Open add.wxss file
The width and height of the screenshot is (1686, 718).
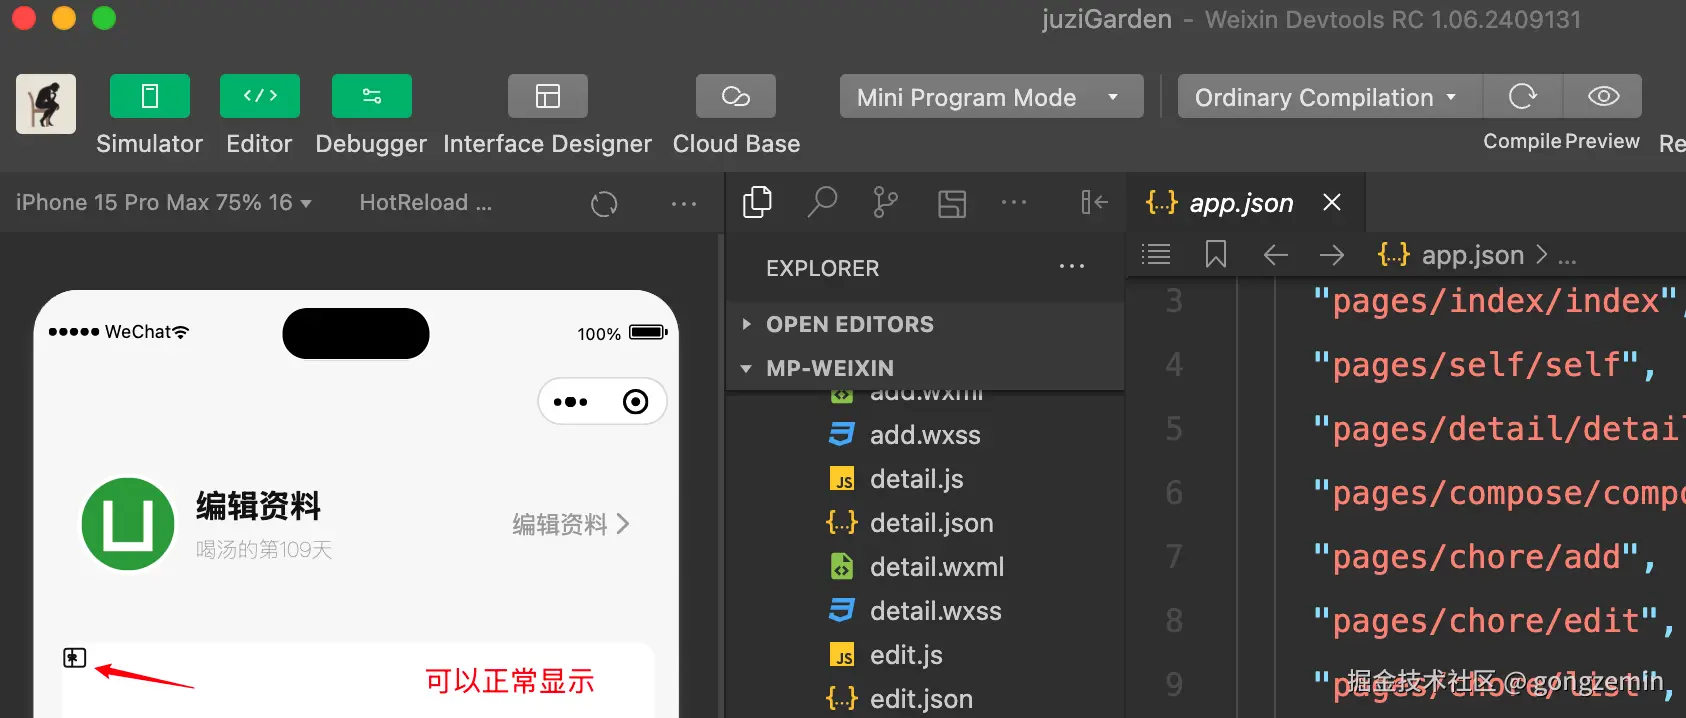pos(925,435)
